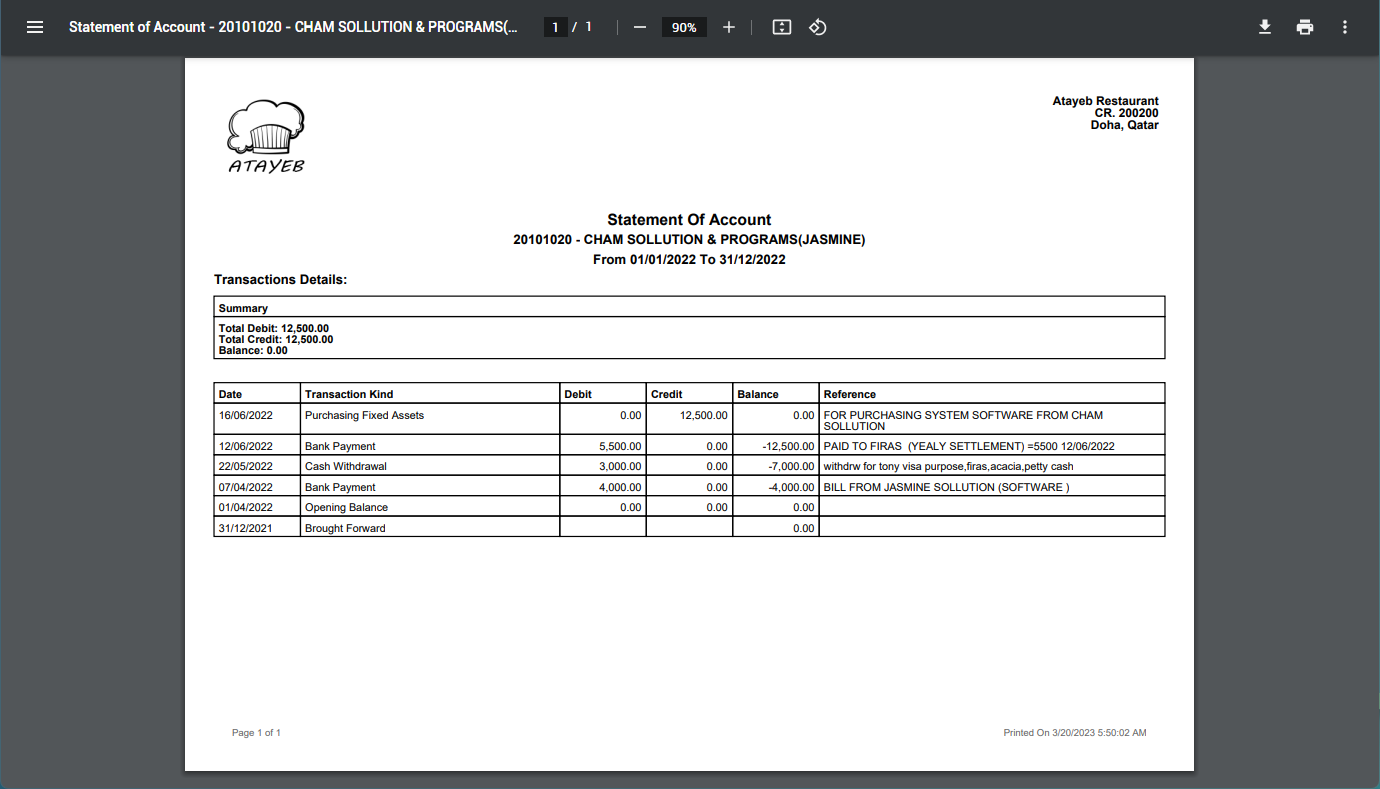Image resolution: width=1380 pixels, height=789 pixels.
Task: Click the Printed On 3/20/2023 timestamp
Action: (x=1075, y=733)
